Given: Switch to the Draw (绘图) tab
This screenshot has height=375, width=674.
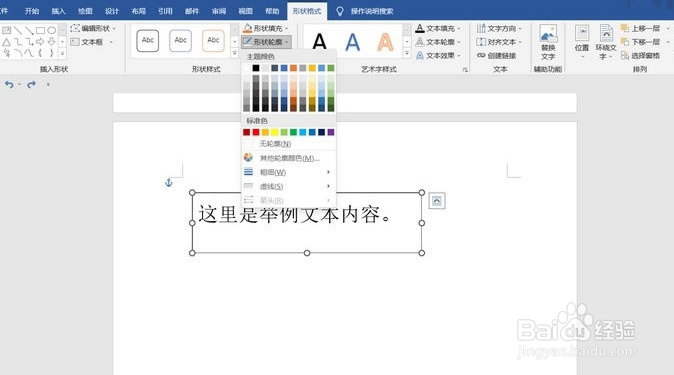Looking at the screenshot, I should point(85,11).
